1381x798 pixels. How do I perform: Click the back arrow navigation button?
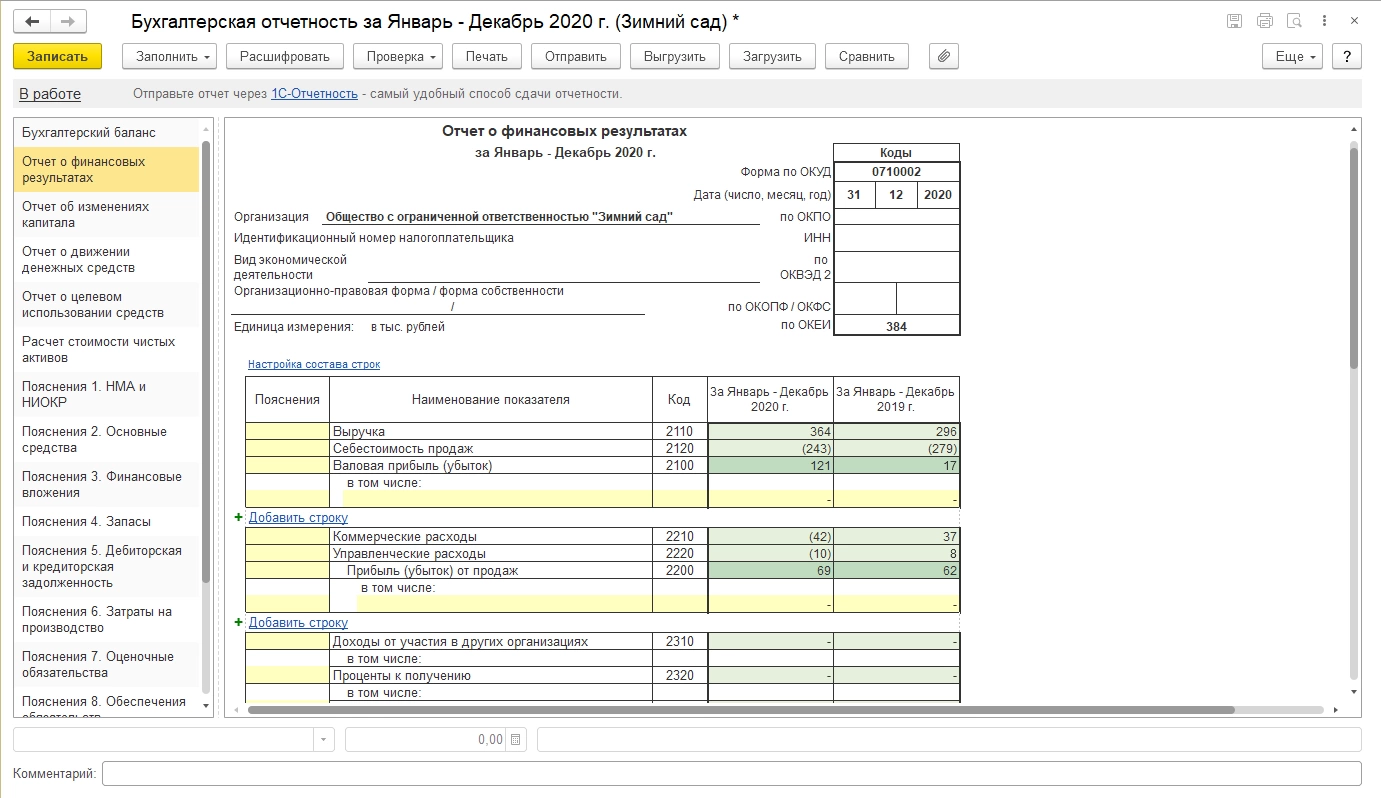32,21
